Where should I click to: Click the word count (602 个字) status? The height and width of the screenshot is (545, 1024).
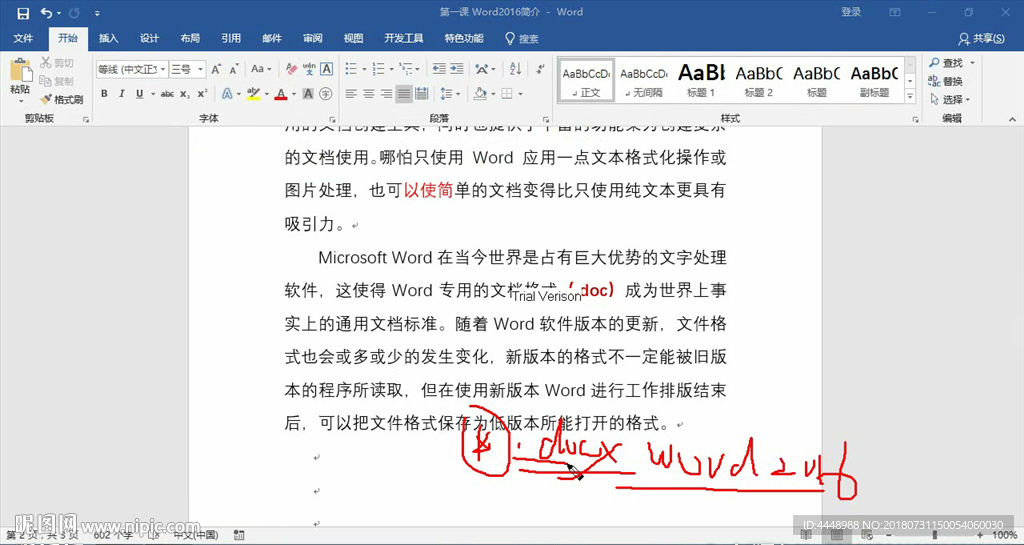[113, 535]
